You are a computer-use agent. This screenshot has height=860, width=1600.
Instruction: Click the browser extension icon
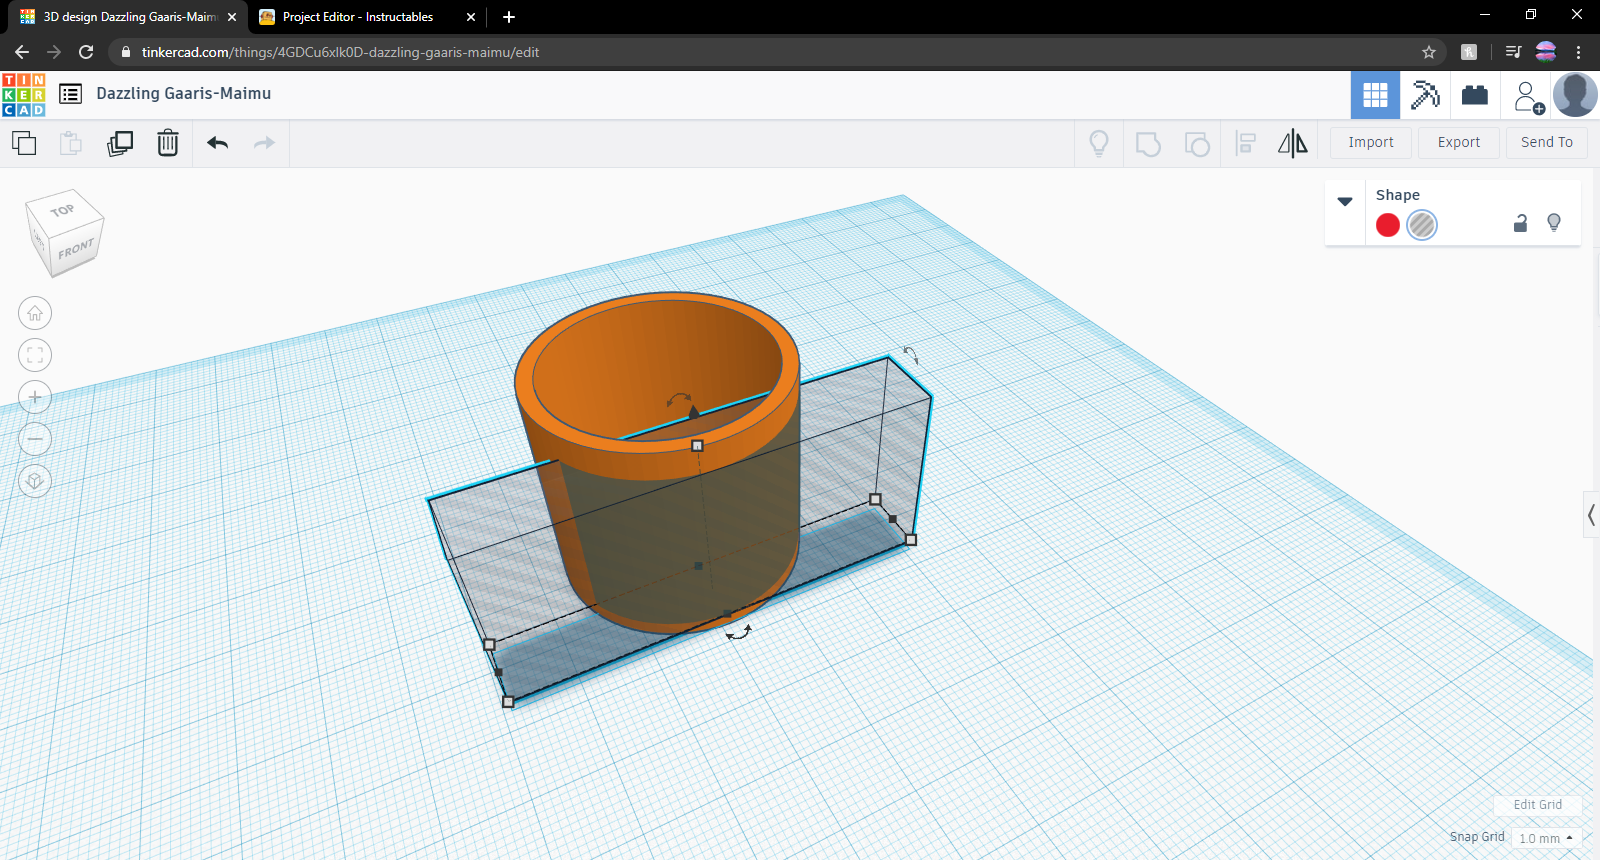(1469, 52)
